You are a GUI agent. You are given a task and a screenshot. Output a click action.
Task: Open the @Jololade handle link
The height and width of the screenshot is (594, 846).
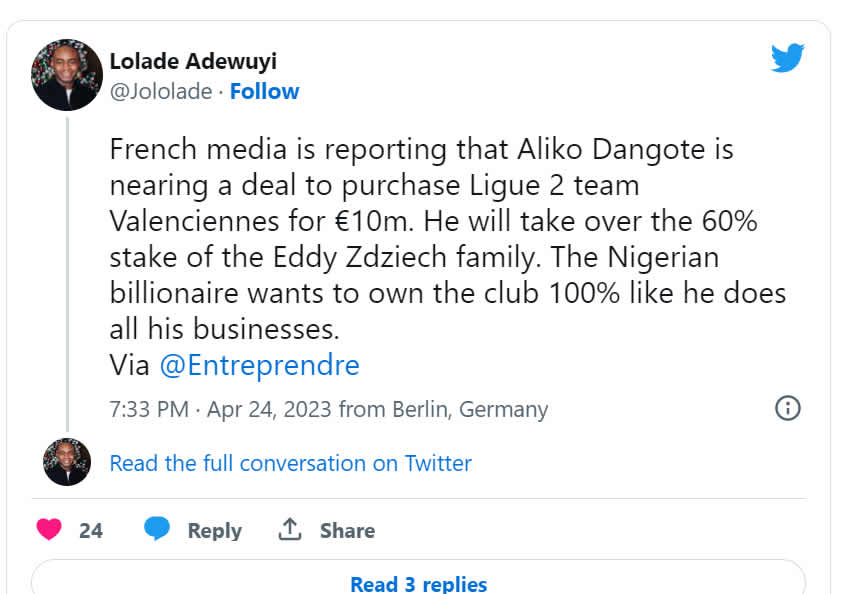[160, 91]
